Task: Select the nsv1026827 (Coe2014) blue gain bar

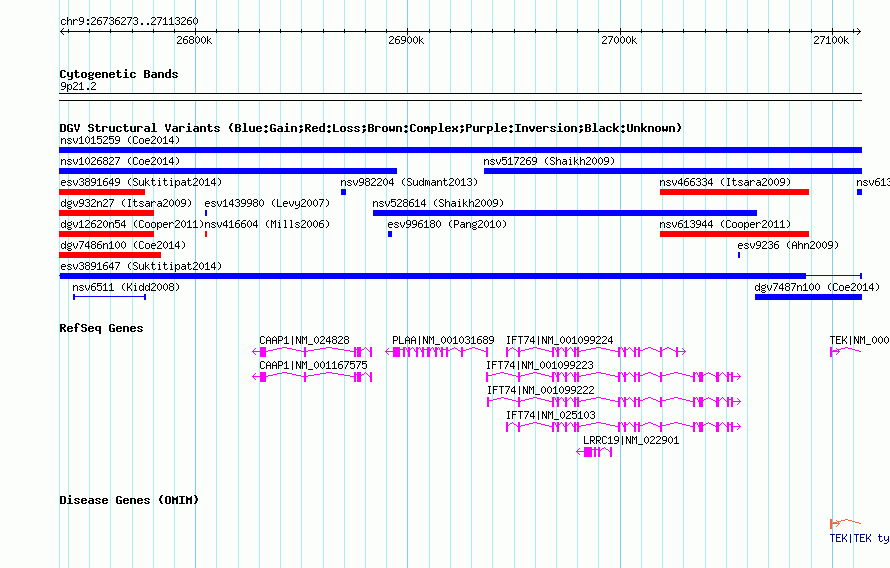Action: pos(228,171)
